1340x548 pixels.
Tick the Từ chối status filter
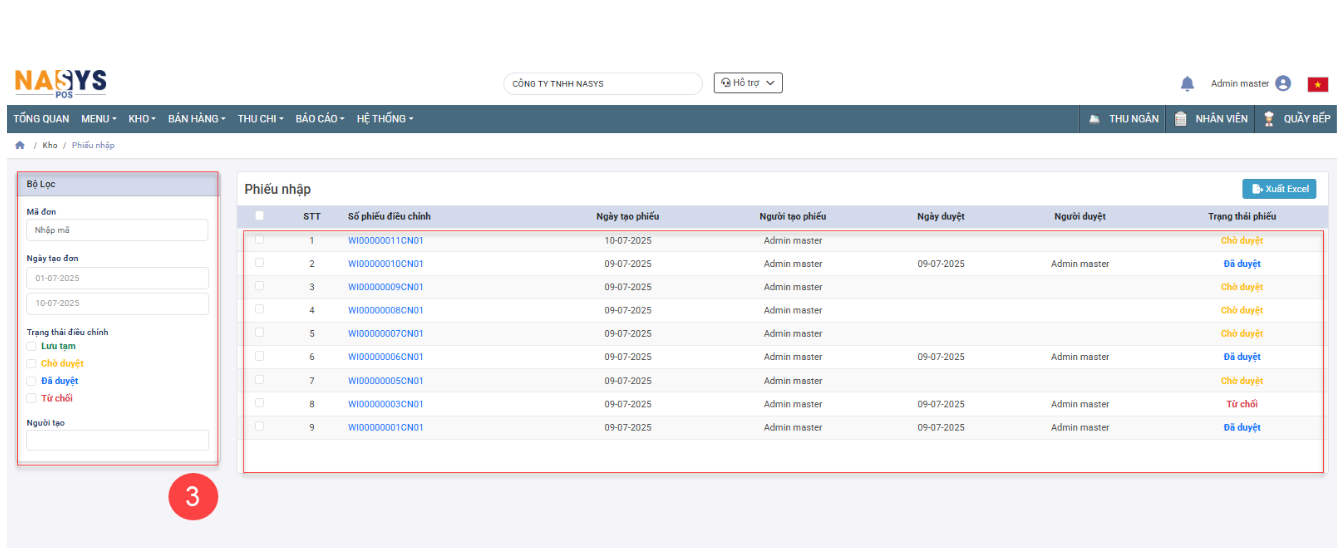click(31, 398)
